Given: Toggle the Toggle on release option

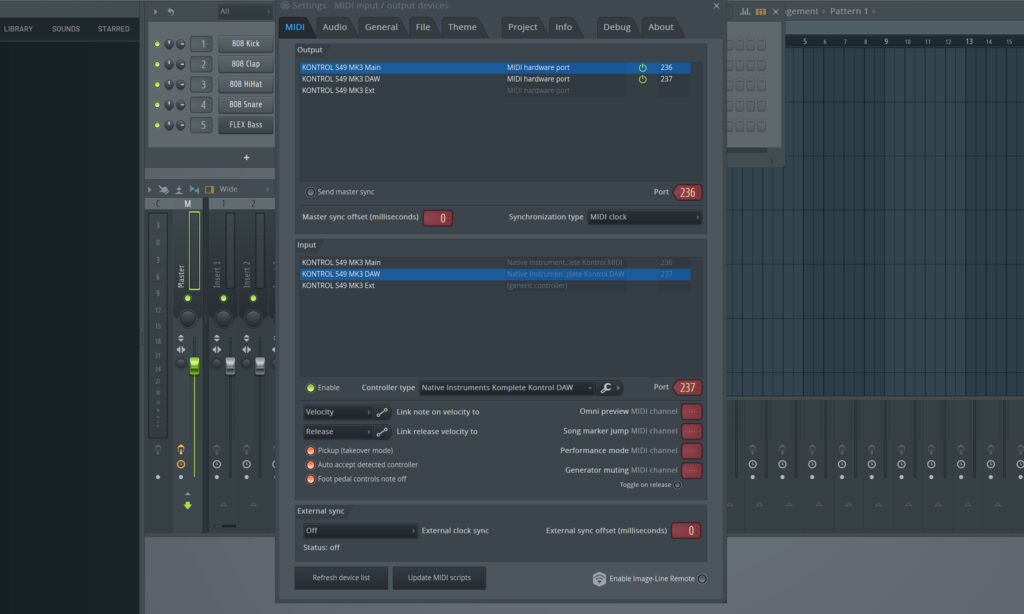Looking at the screenshot, I should pos(677,485).
